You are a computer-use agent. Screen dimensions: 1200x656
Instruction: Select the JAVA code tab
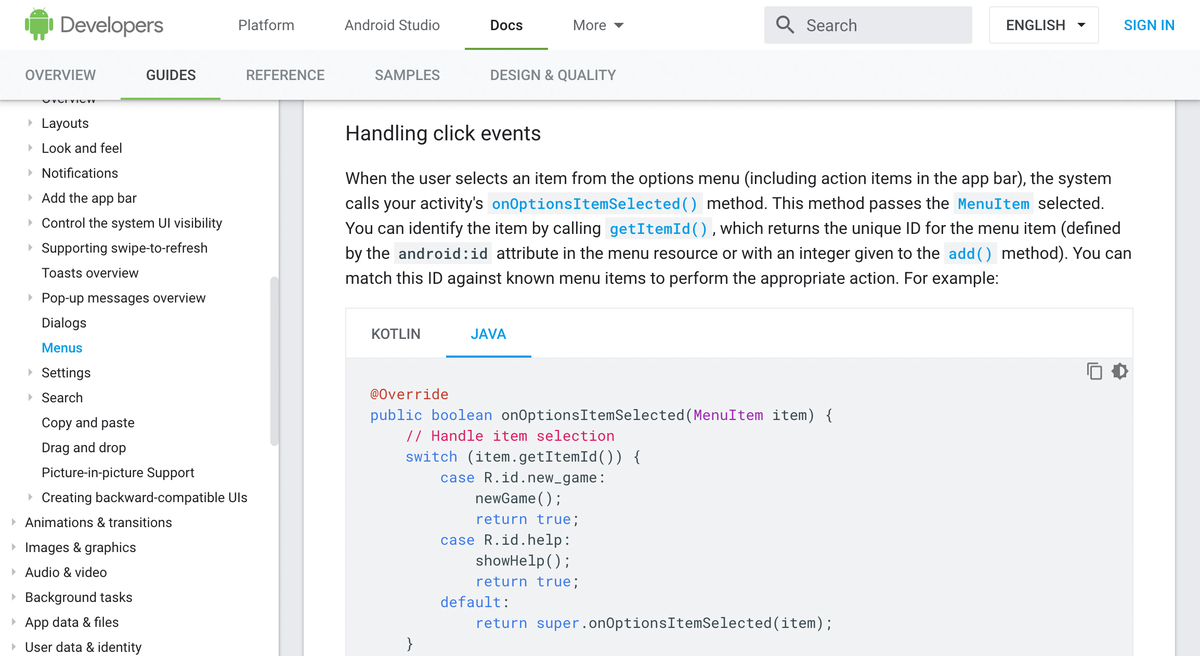(488, 334)
